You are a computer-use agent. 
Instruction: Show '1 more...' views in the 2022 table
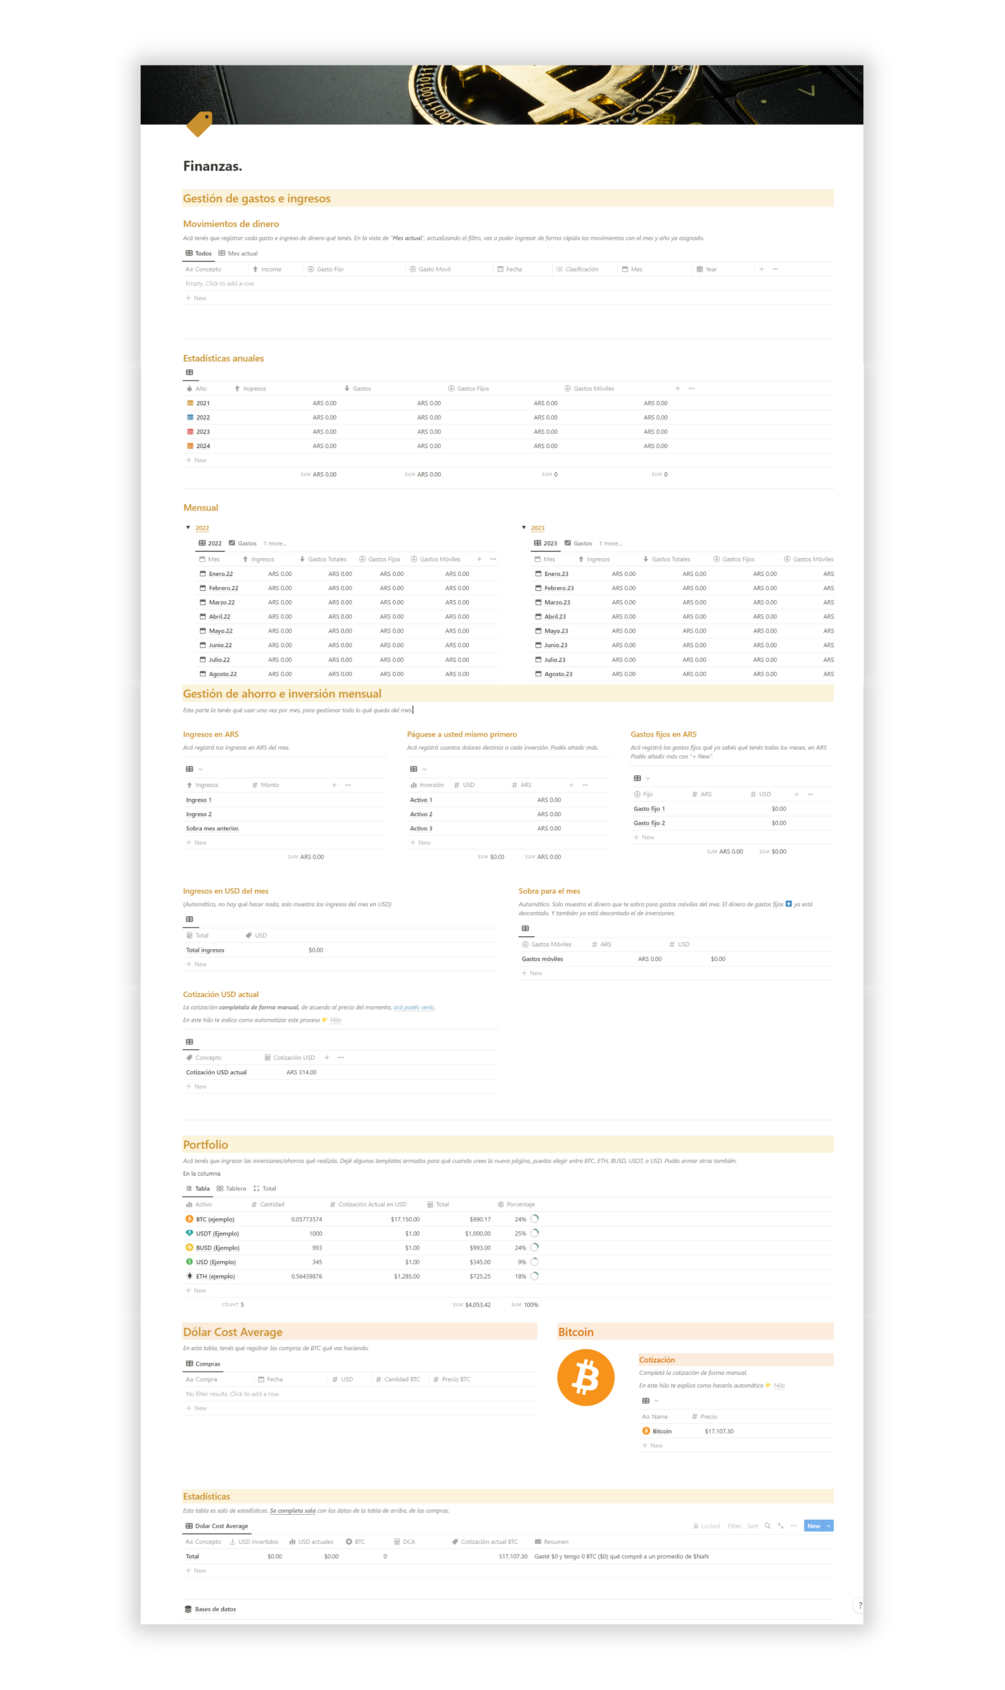click(275, 543)
